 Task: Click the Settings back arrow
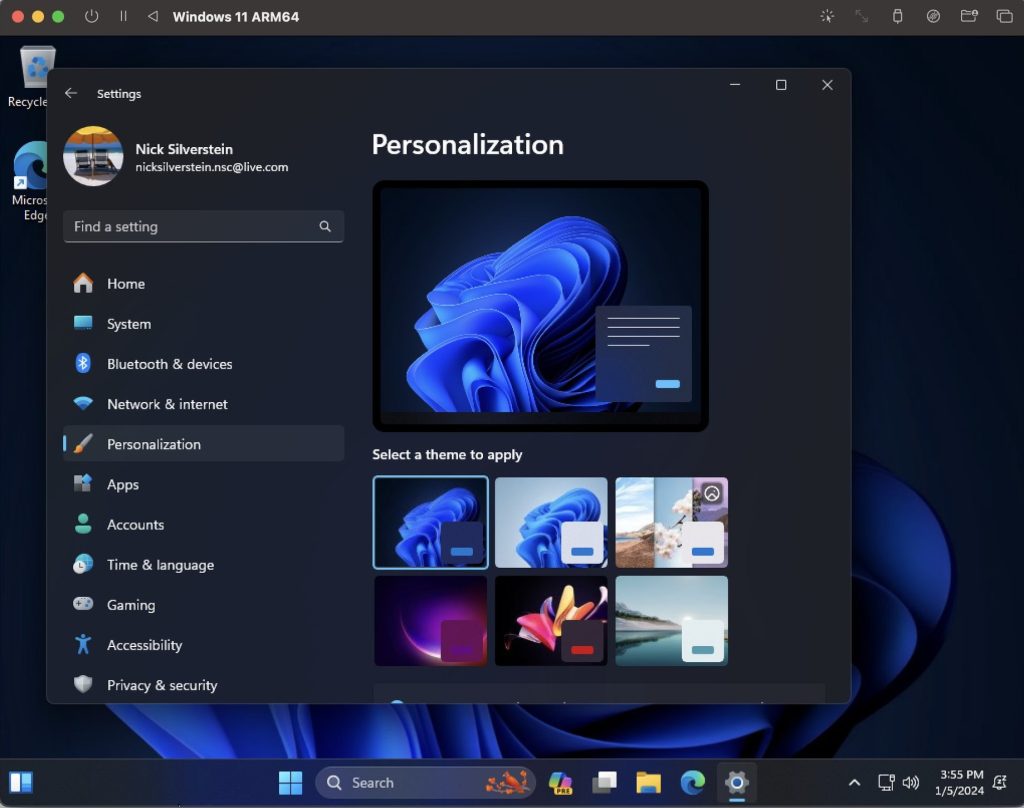[71, 93]
